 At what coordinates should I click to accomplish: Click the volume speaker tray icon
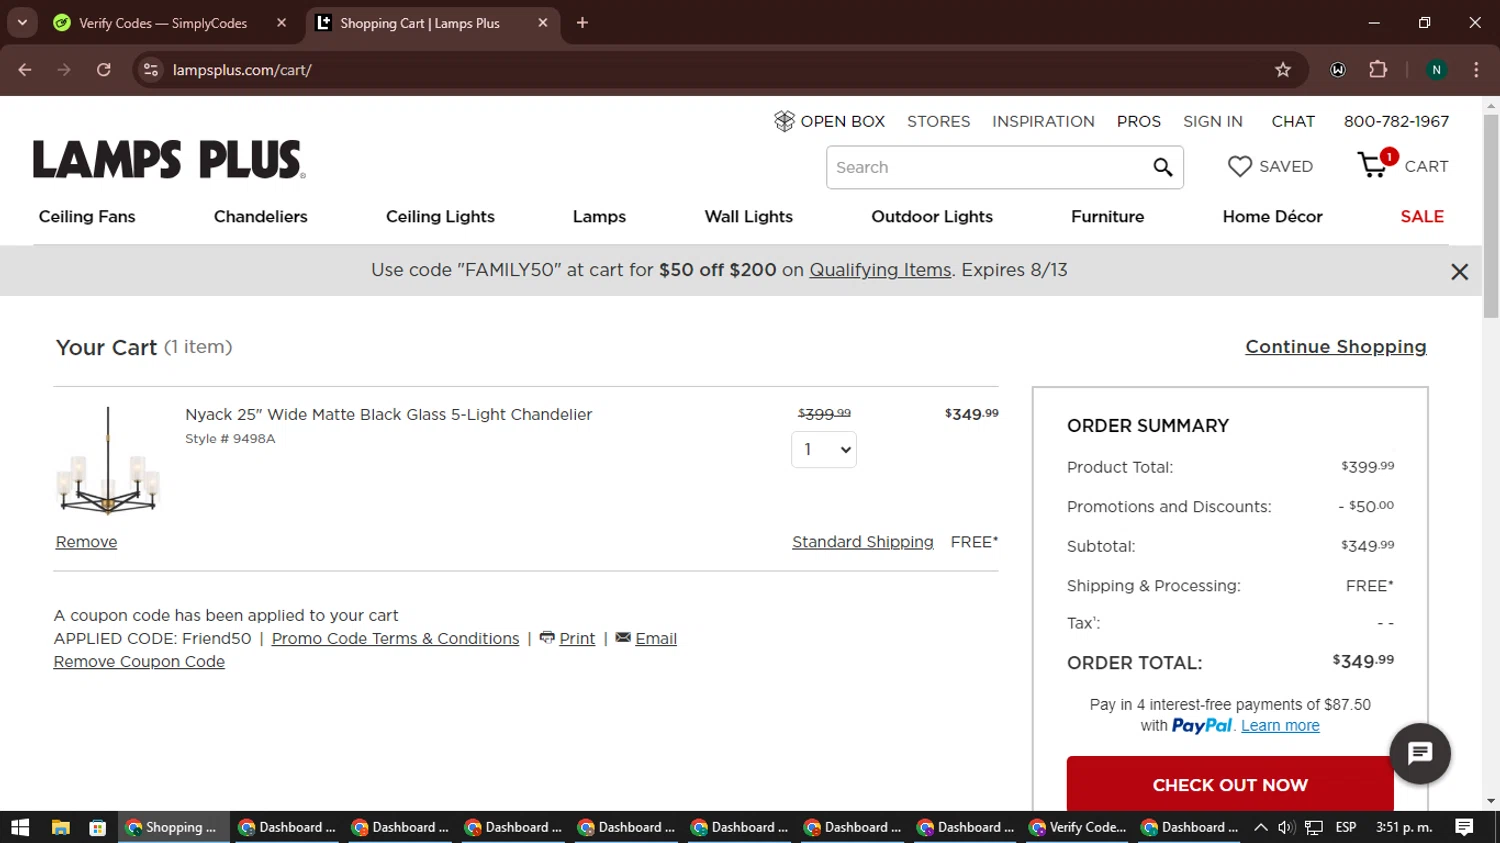coord(1286,827)
